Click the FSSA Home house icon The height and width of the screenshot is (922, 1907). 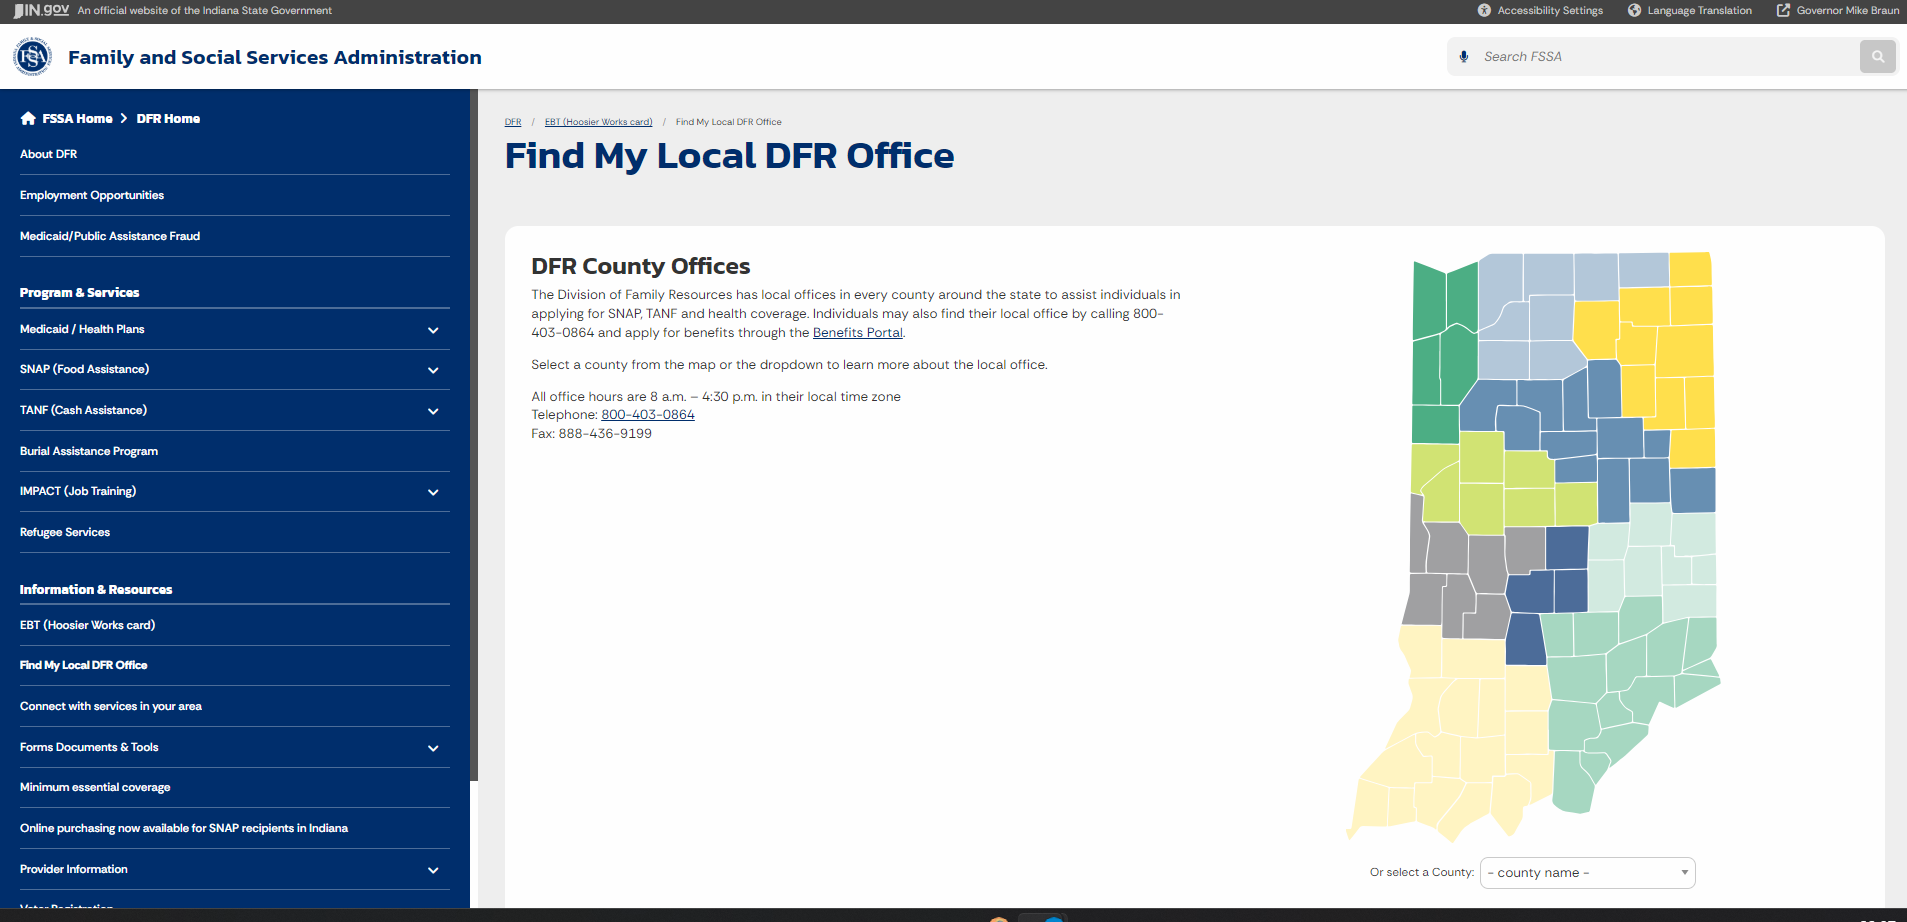coord(28,118)
